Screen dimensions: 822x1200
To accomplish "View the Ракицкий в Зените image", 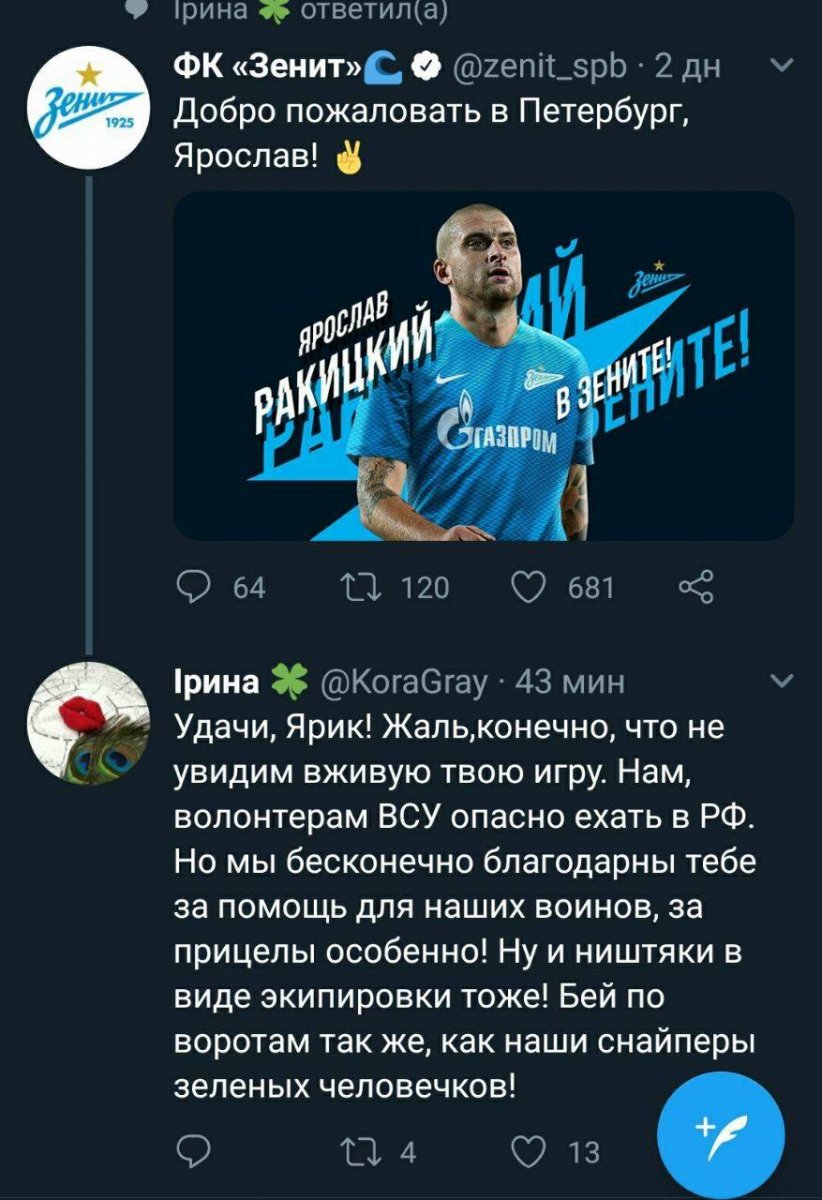I will 484,366.
